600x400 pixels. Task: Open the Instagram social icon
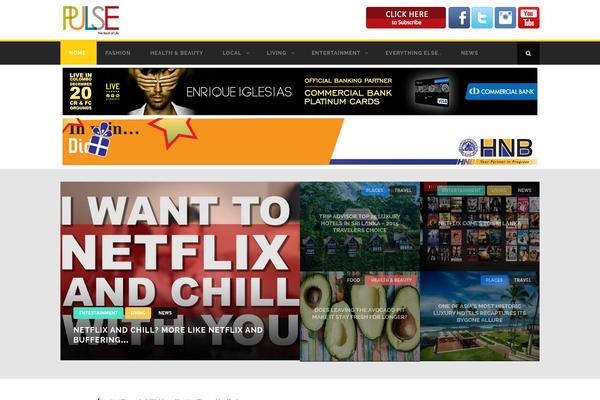[505, 18]
